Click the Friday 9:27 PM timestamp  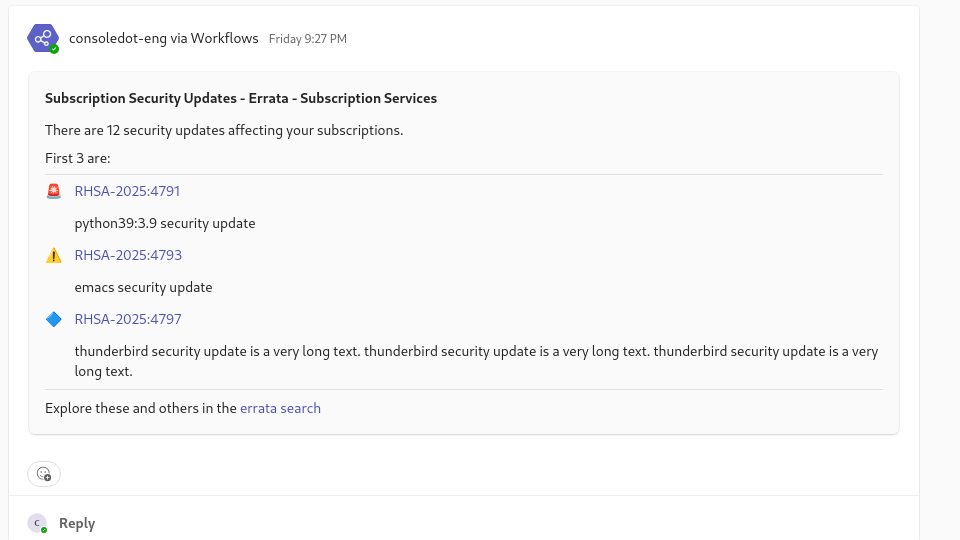tap(308, 39)
